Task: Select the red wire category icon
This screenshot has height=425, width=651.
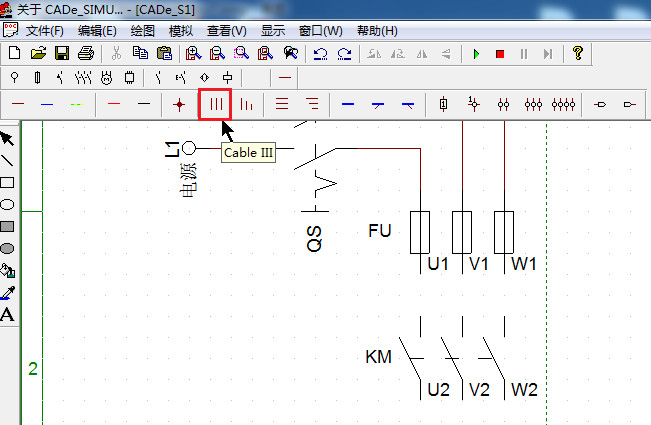Action: point(285,78)
